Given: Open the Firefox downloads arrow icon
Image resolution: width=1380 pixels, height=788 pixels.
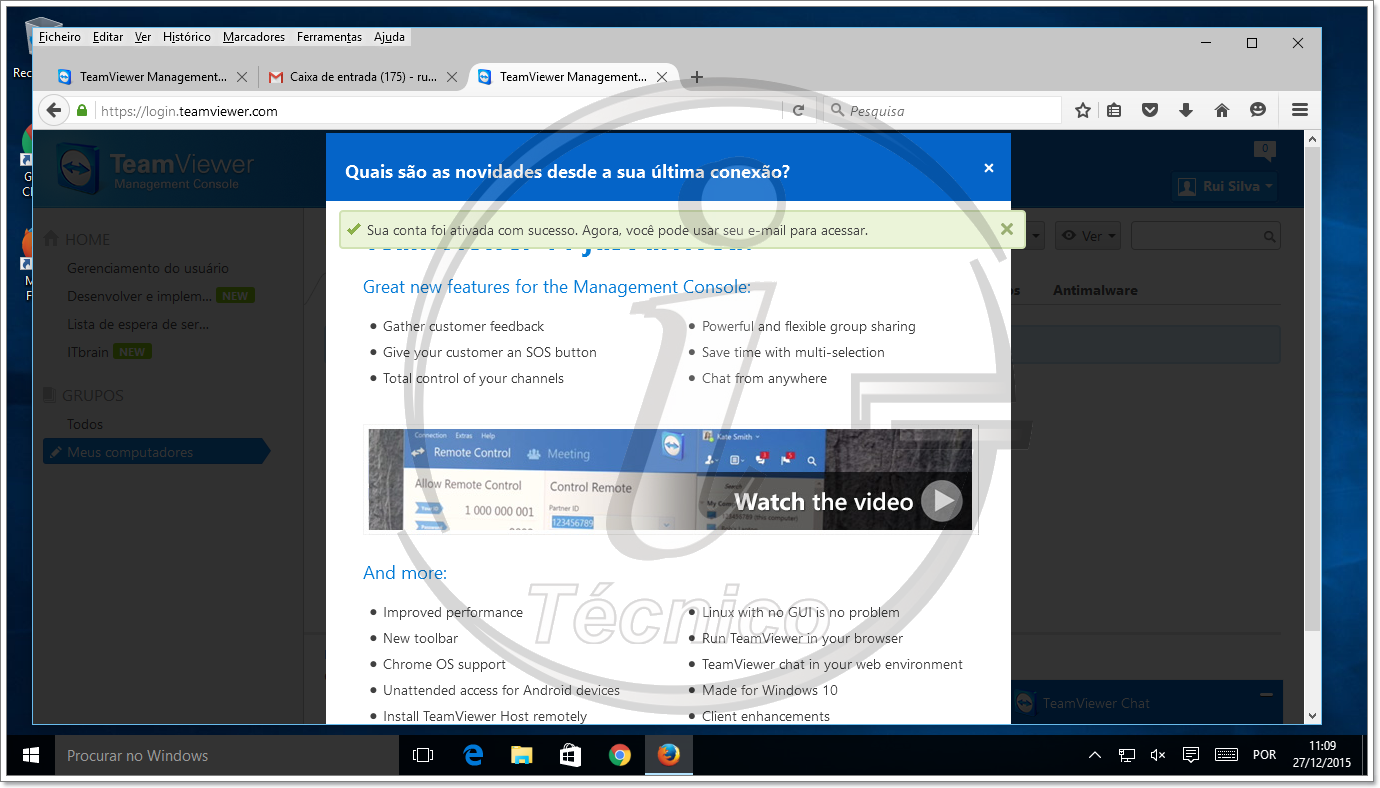Looking at the screenshot, I should [x=1186, y=111].
